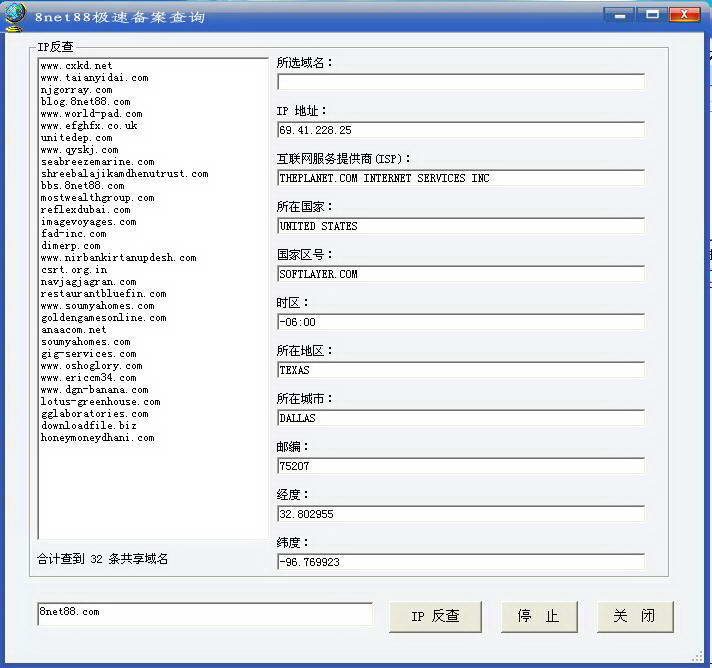Select unitedep.com in the list
The image size is (712, 668).
click(x=76, y=138)
